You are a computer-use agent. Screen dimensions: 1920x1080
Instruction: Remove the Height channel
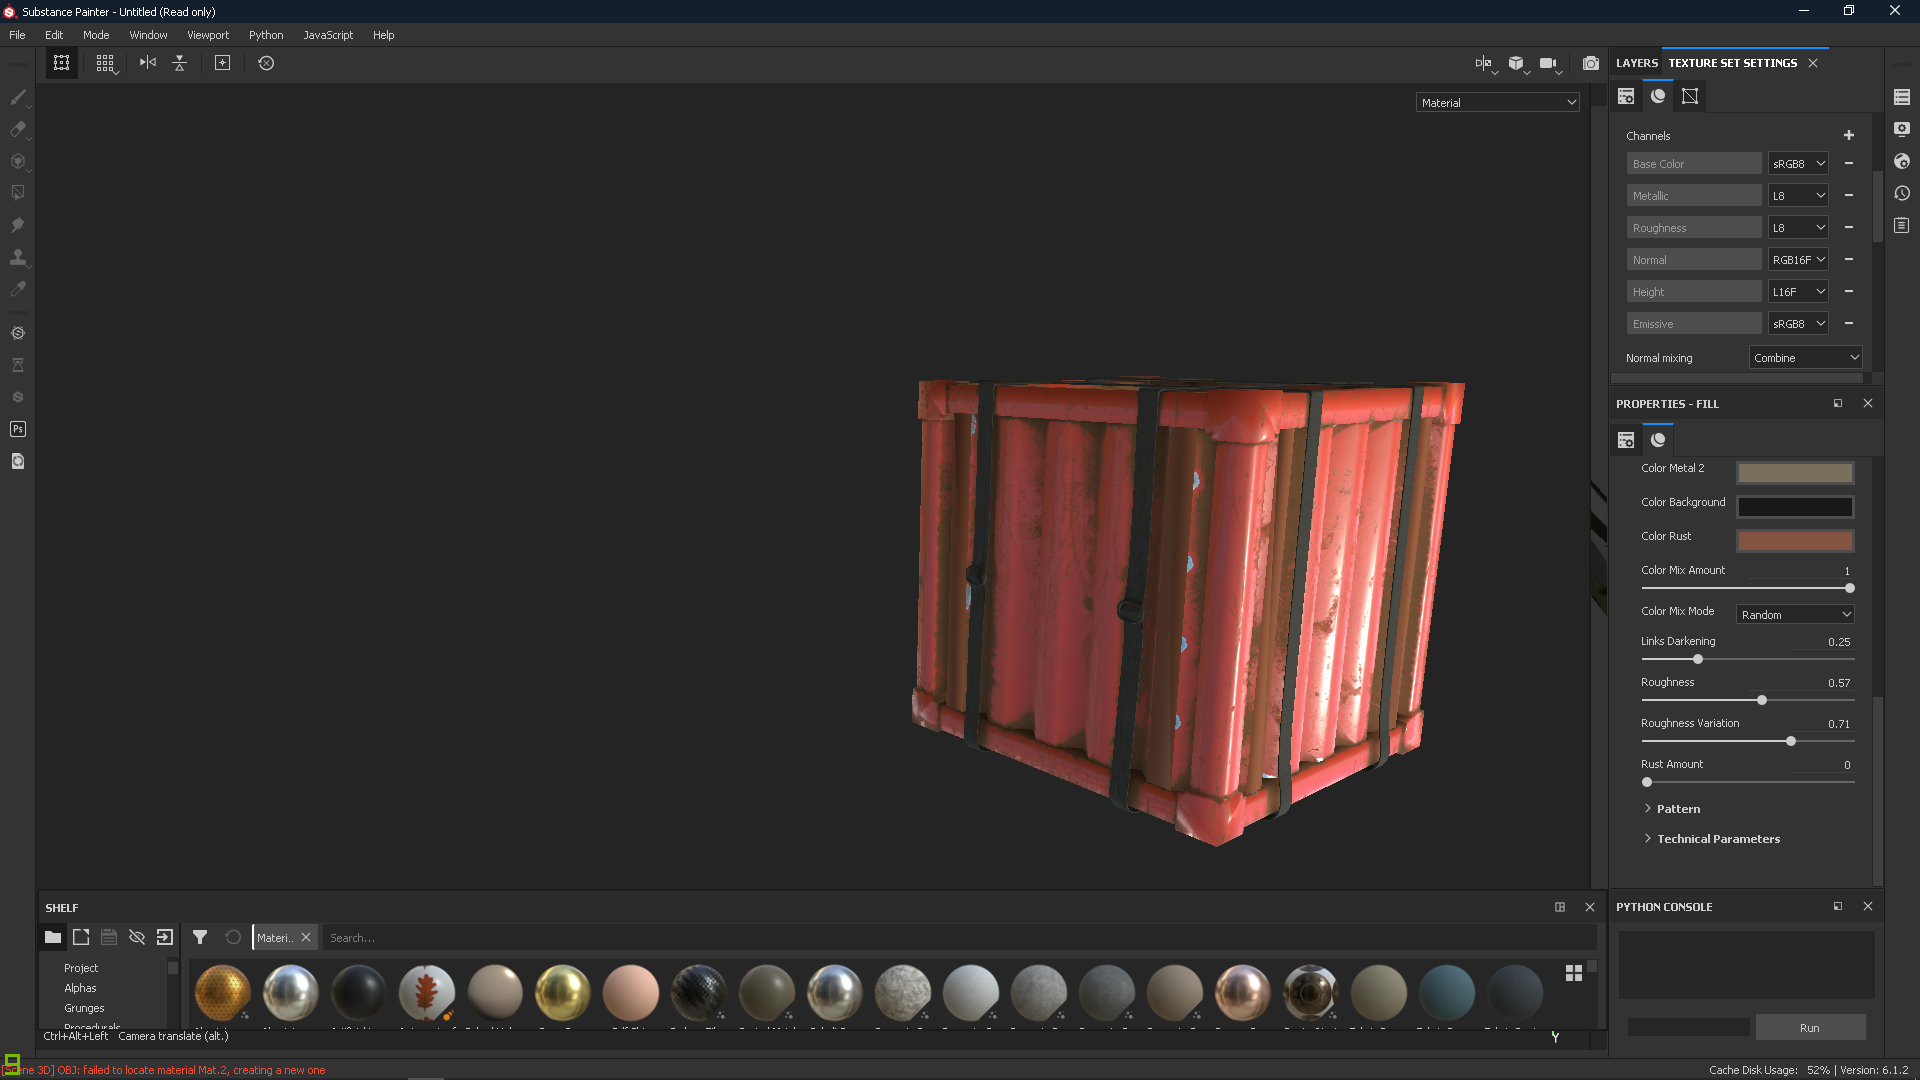point(1851,290)
